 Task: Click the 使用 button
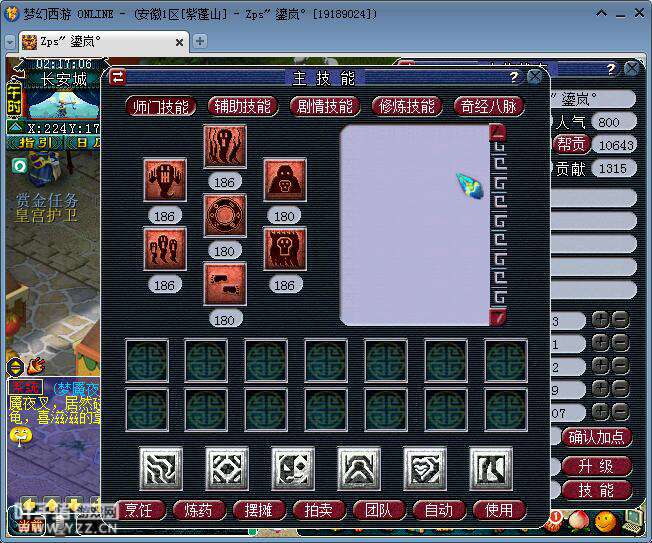(499, 510)
